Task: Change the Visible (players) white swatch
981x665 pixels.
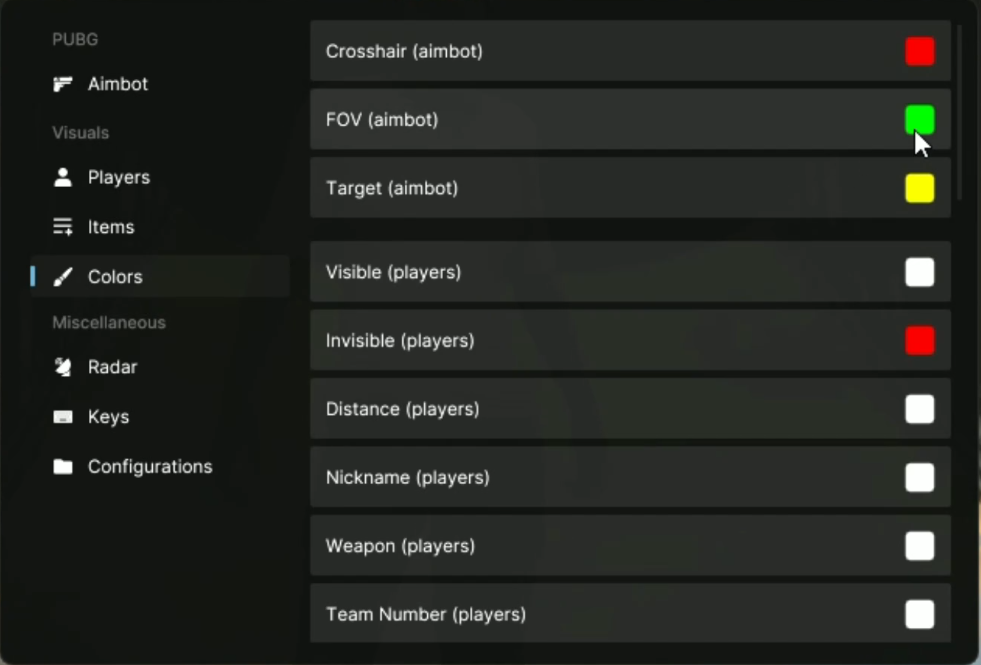Action: tap(920, 272)
